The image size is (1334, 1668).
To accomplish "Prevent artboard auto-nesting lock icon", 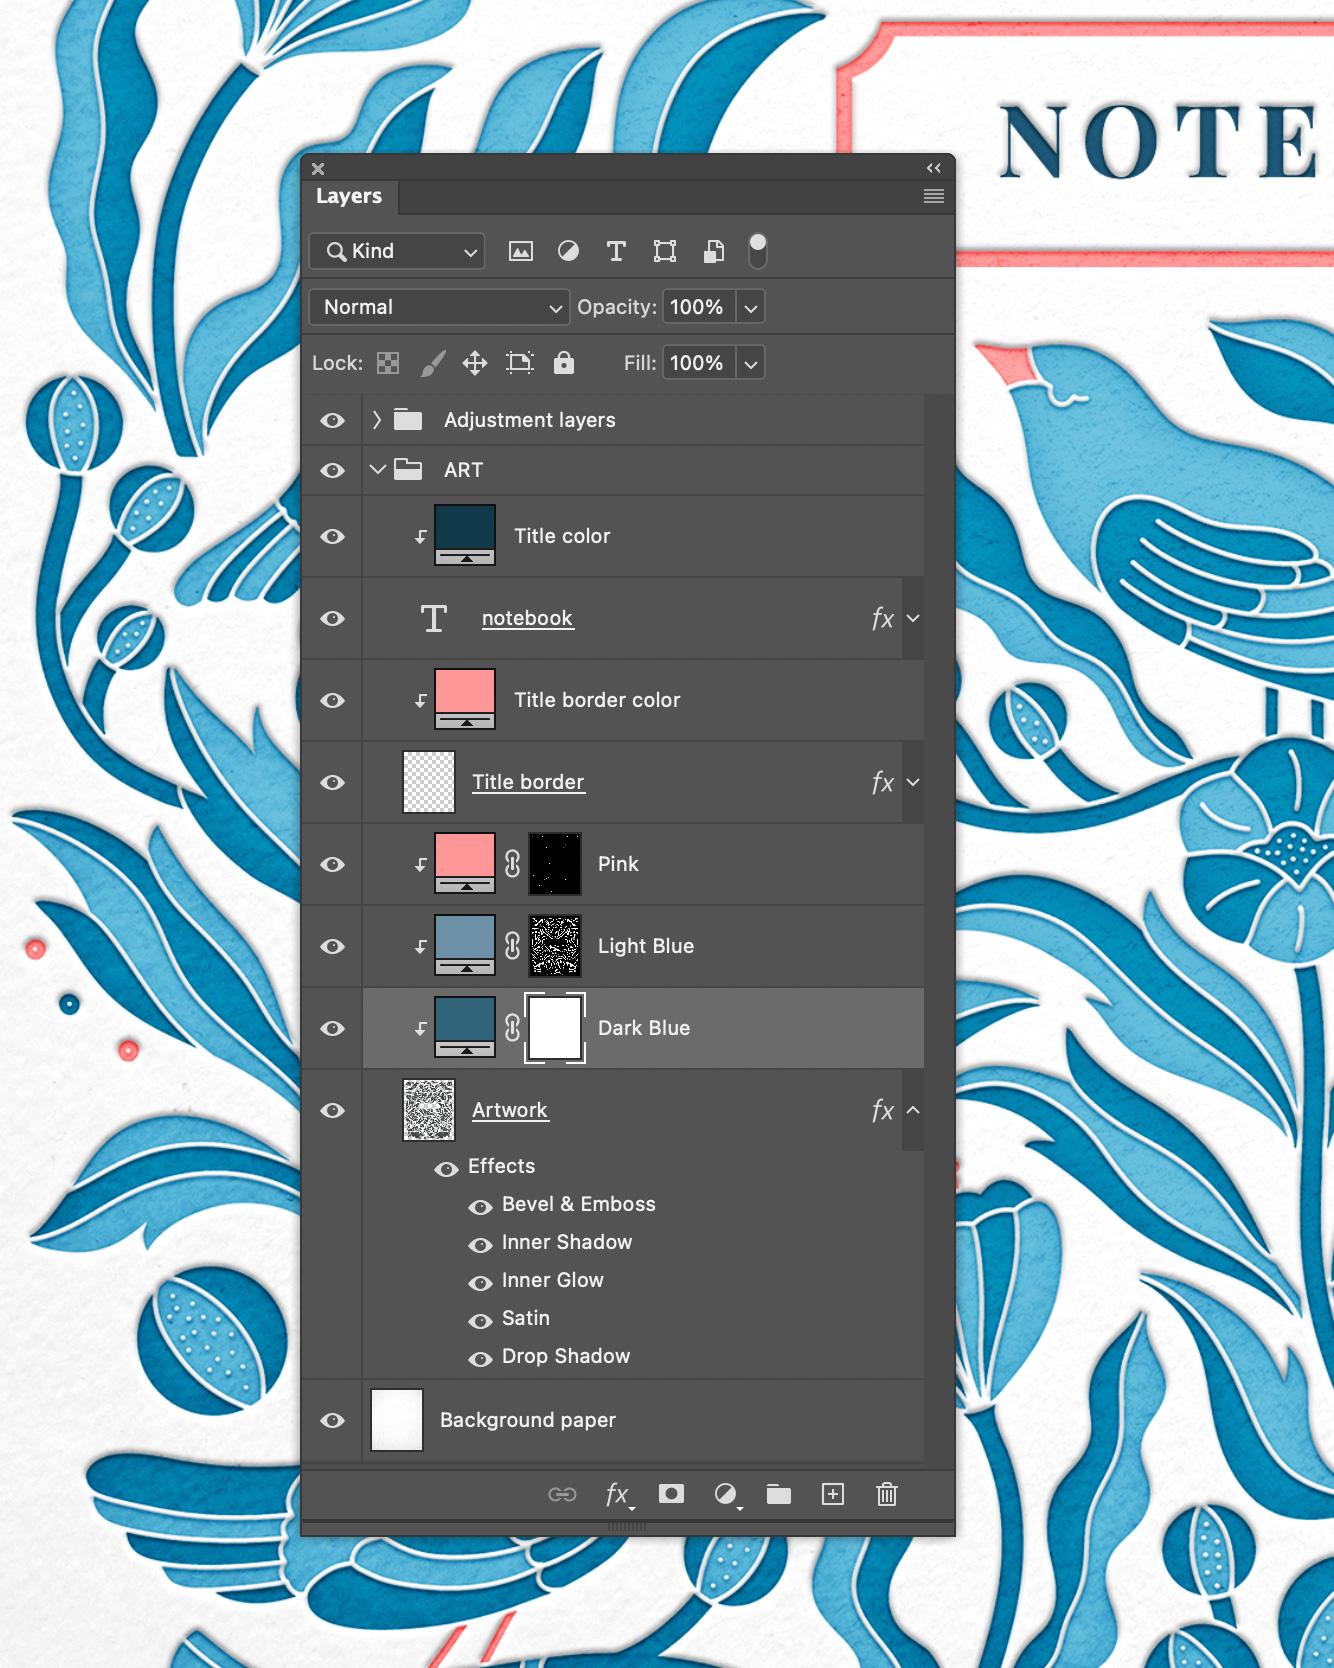I will pyautogui.click(x=520, y=363).
